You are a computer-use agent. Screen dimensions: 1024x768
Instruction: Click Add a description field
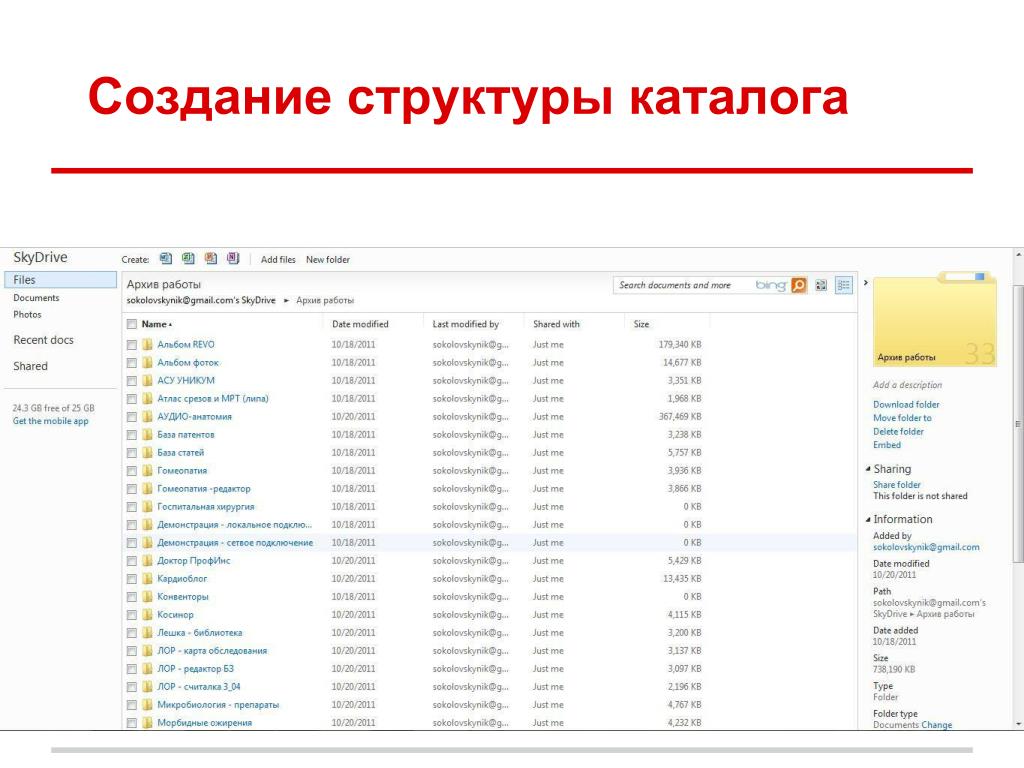907,385
